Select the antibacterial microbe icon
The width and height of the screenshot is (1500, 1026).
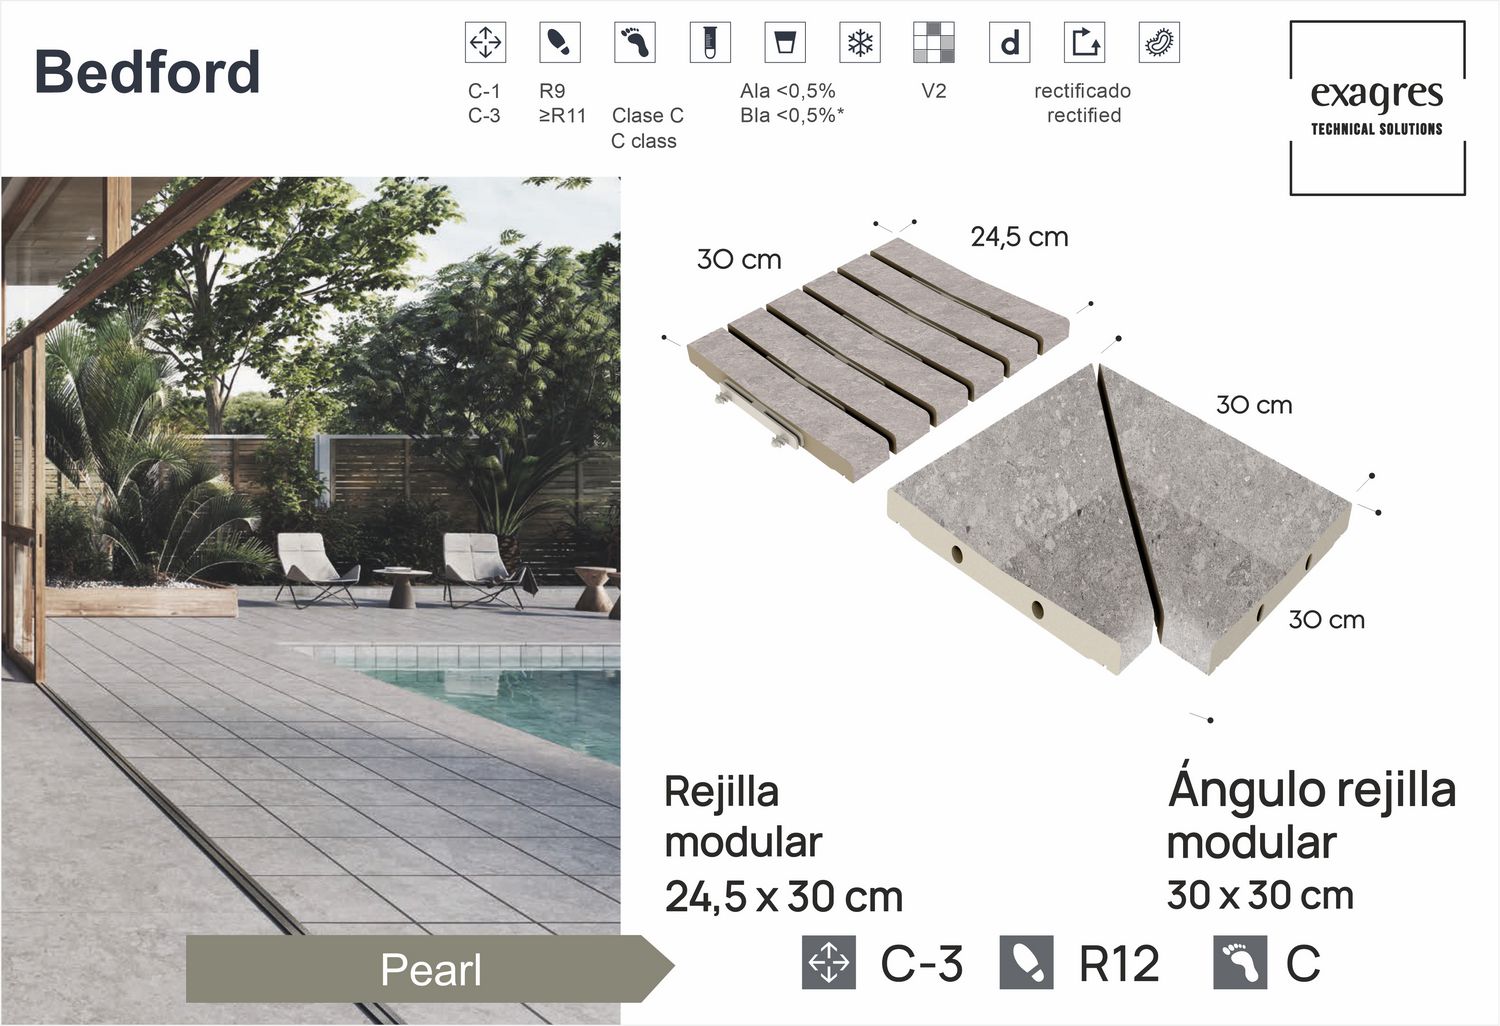pyautogui.click(x=1160, y=42)
